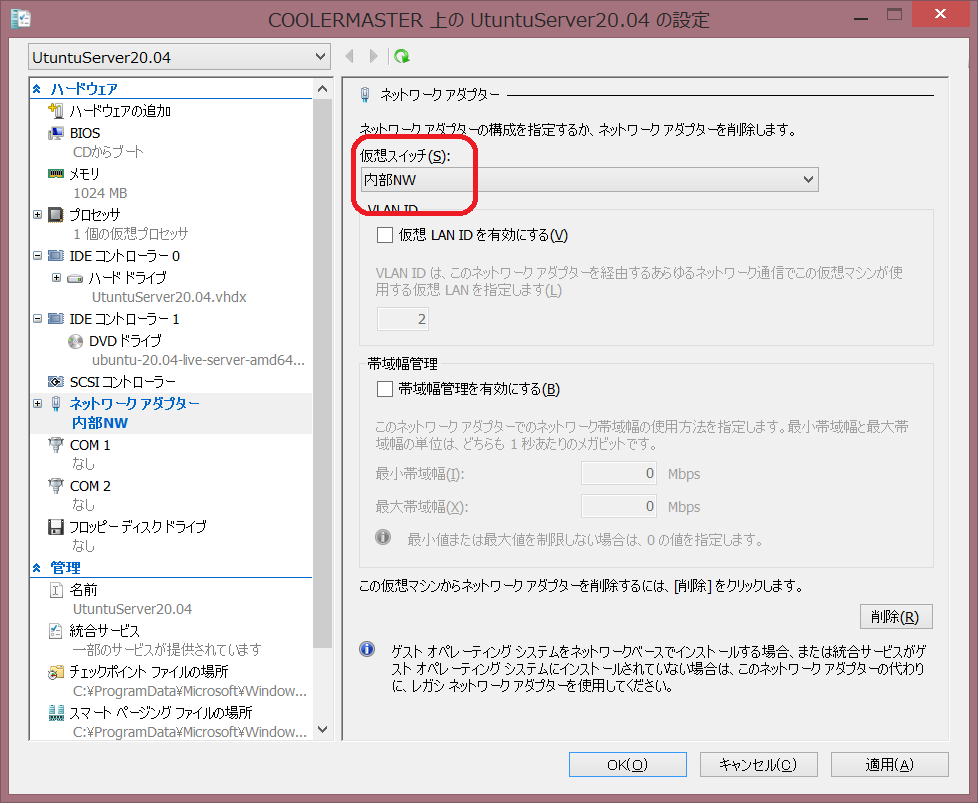978x803 pixels.
Task: Click the back arrow navigation icon
Action: click(x=349, y=57)
